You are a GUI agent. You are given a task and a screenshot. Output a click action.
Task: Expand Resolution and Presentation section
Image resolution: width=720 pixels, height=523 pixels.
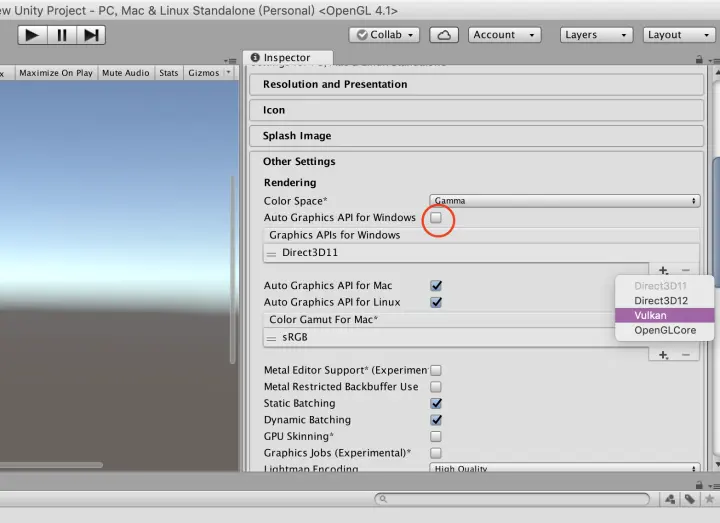[x=476, y=84]
